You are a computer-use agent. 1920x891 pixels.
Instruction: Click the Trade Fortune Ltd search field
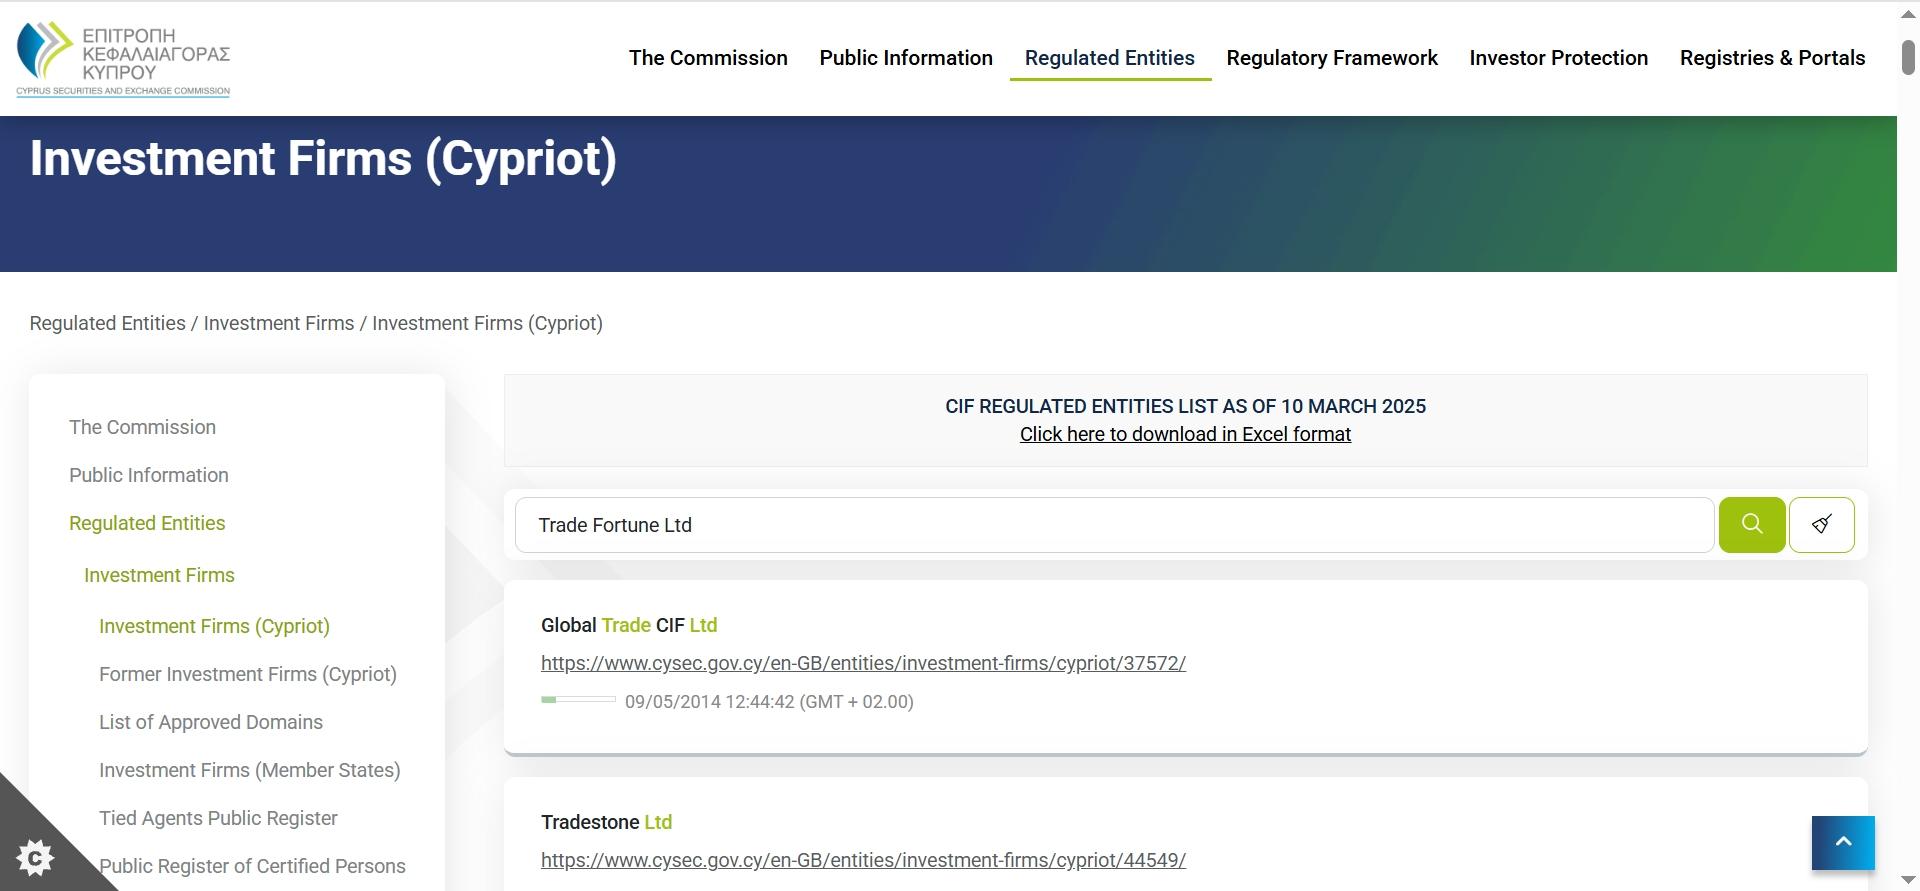(1115, 525)
